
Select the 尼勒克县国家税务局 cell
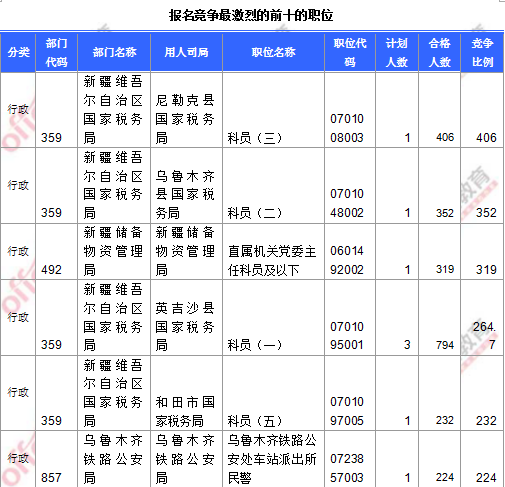(186, 110)
